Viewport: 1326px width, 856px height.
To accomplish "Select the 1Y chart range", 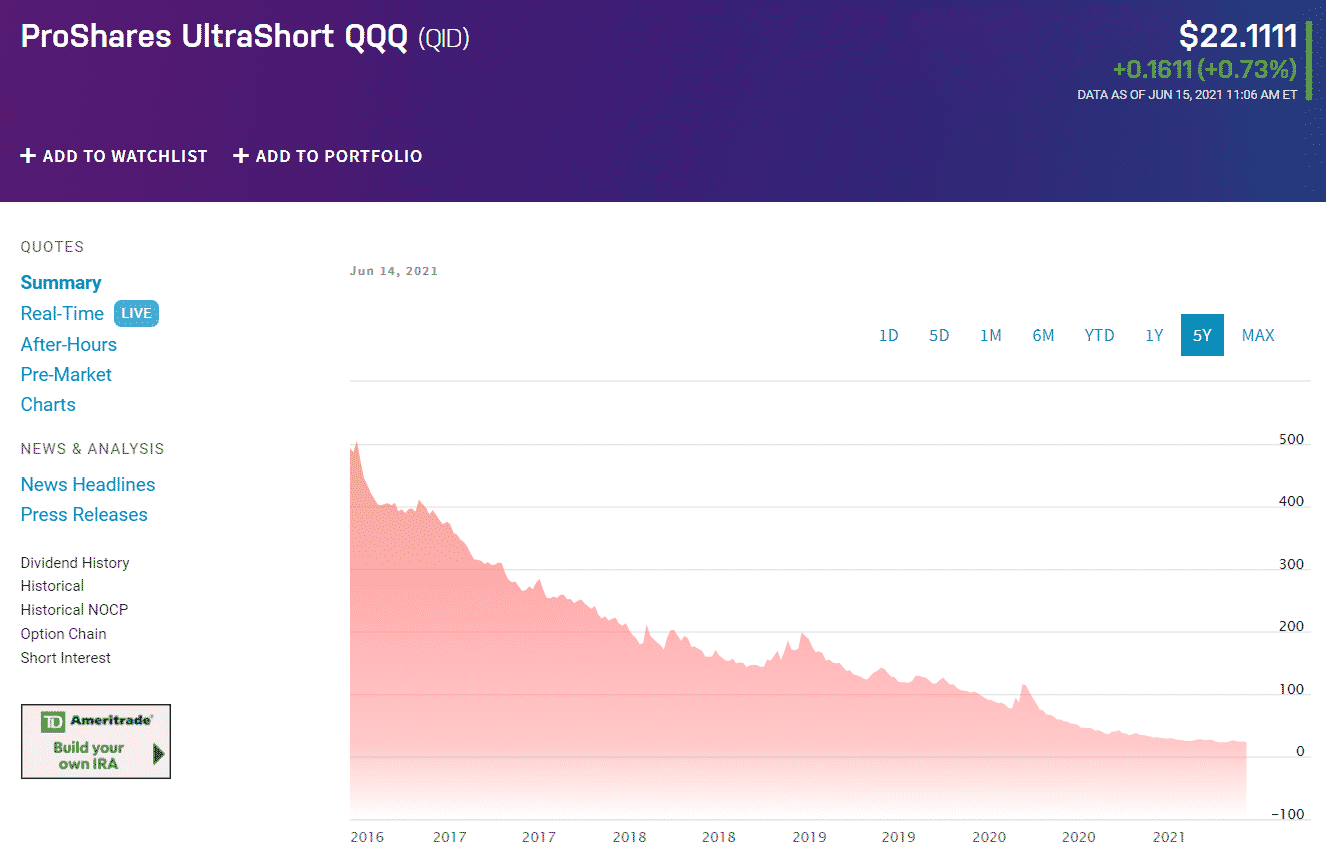I will coord(1154,335).
